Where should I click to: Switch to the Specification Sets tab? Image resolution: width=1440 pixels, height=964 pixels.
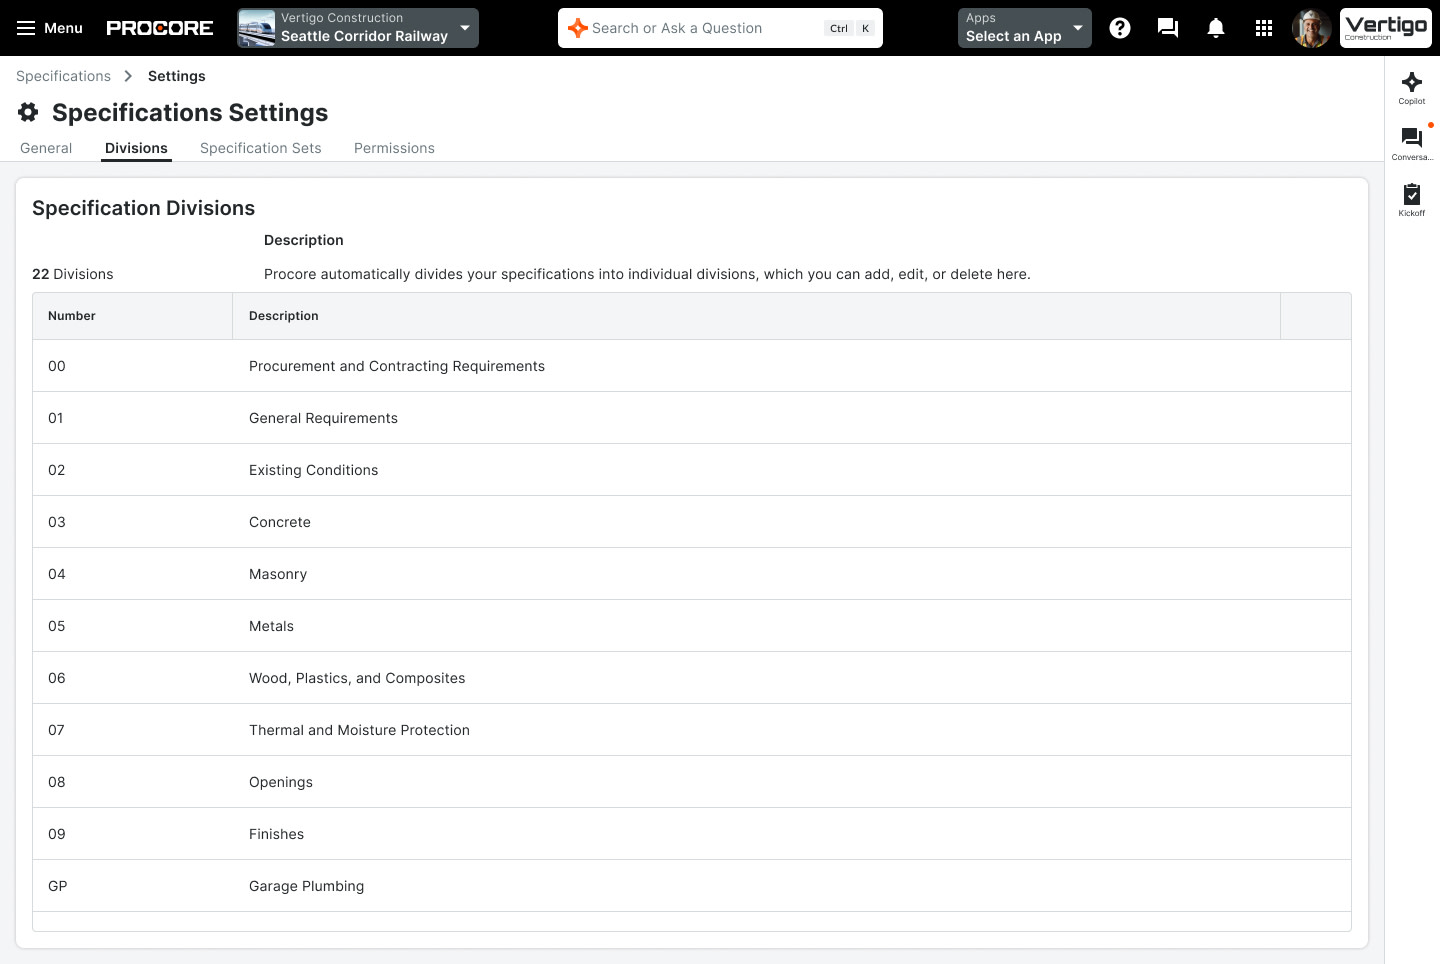[261, 148]
